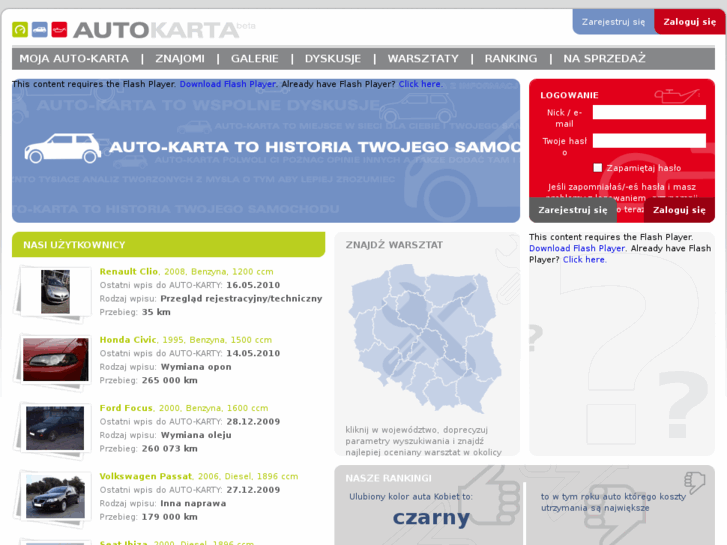Click the Honda Civic photo thumbnail
Image resolution: width=727 pixels, height=545 pixels.
[56, 359]
